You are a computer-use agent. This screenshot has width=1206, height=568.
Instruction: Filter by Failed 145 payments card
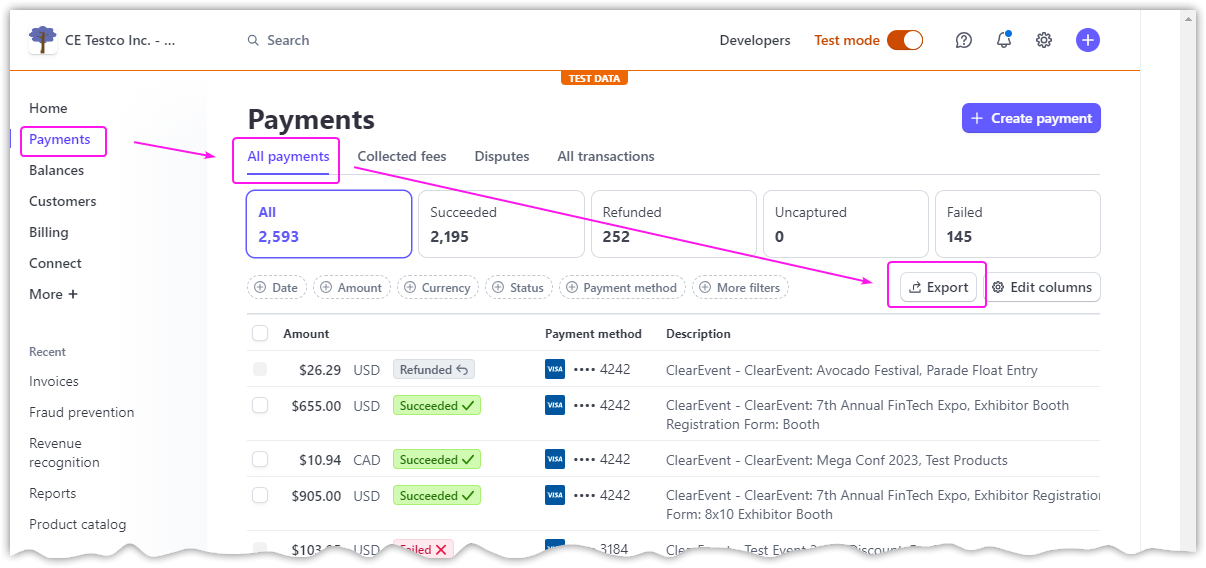point(1018,224)
